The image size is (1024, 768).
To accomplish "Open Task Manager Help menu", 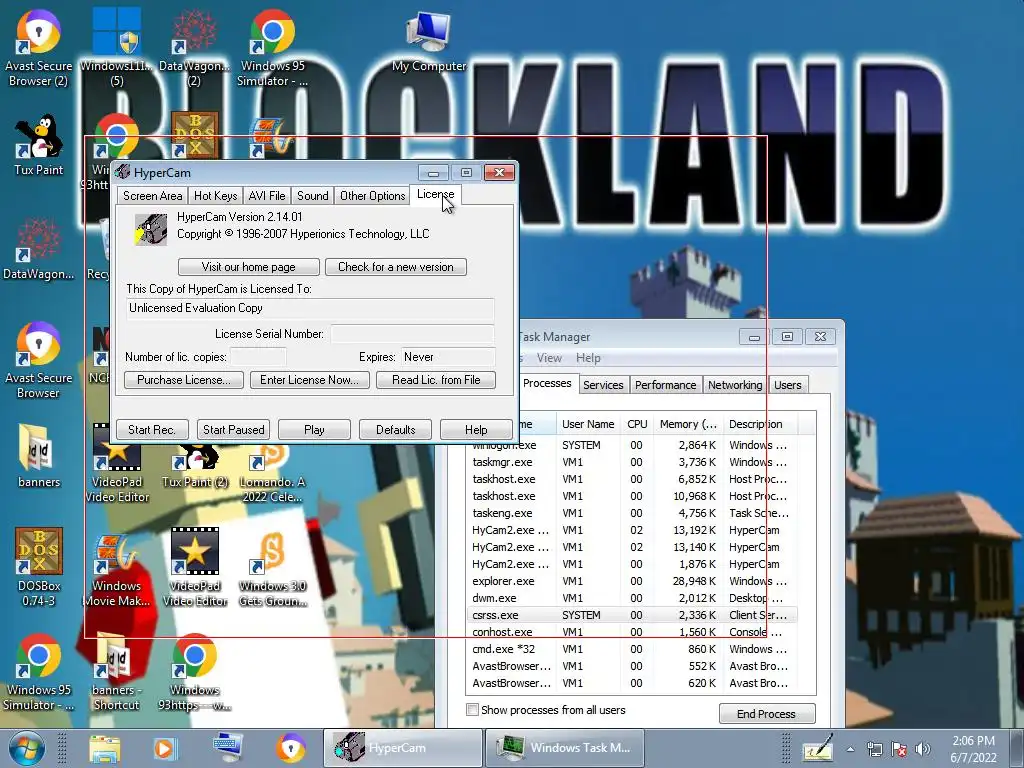I will point(588,358).
